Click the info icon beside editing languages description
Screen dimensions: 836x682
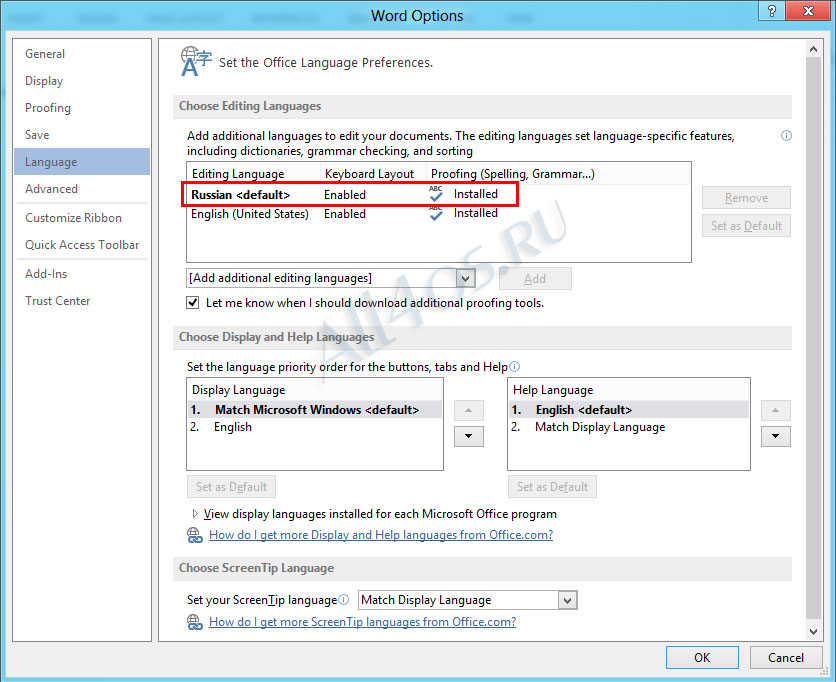[x=786, y=135]
